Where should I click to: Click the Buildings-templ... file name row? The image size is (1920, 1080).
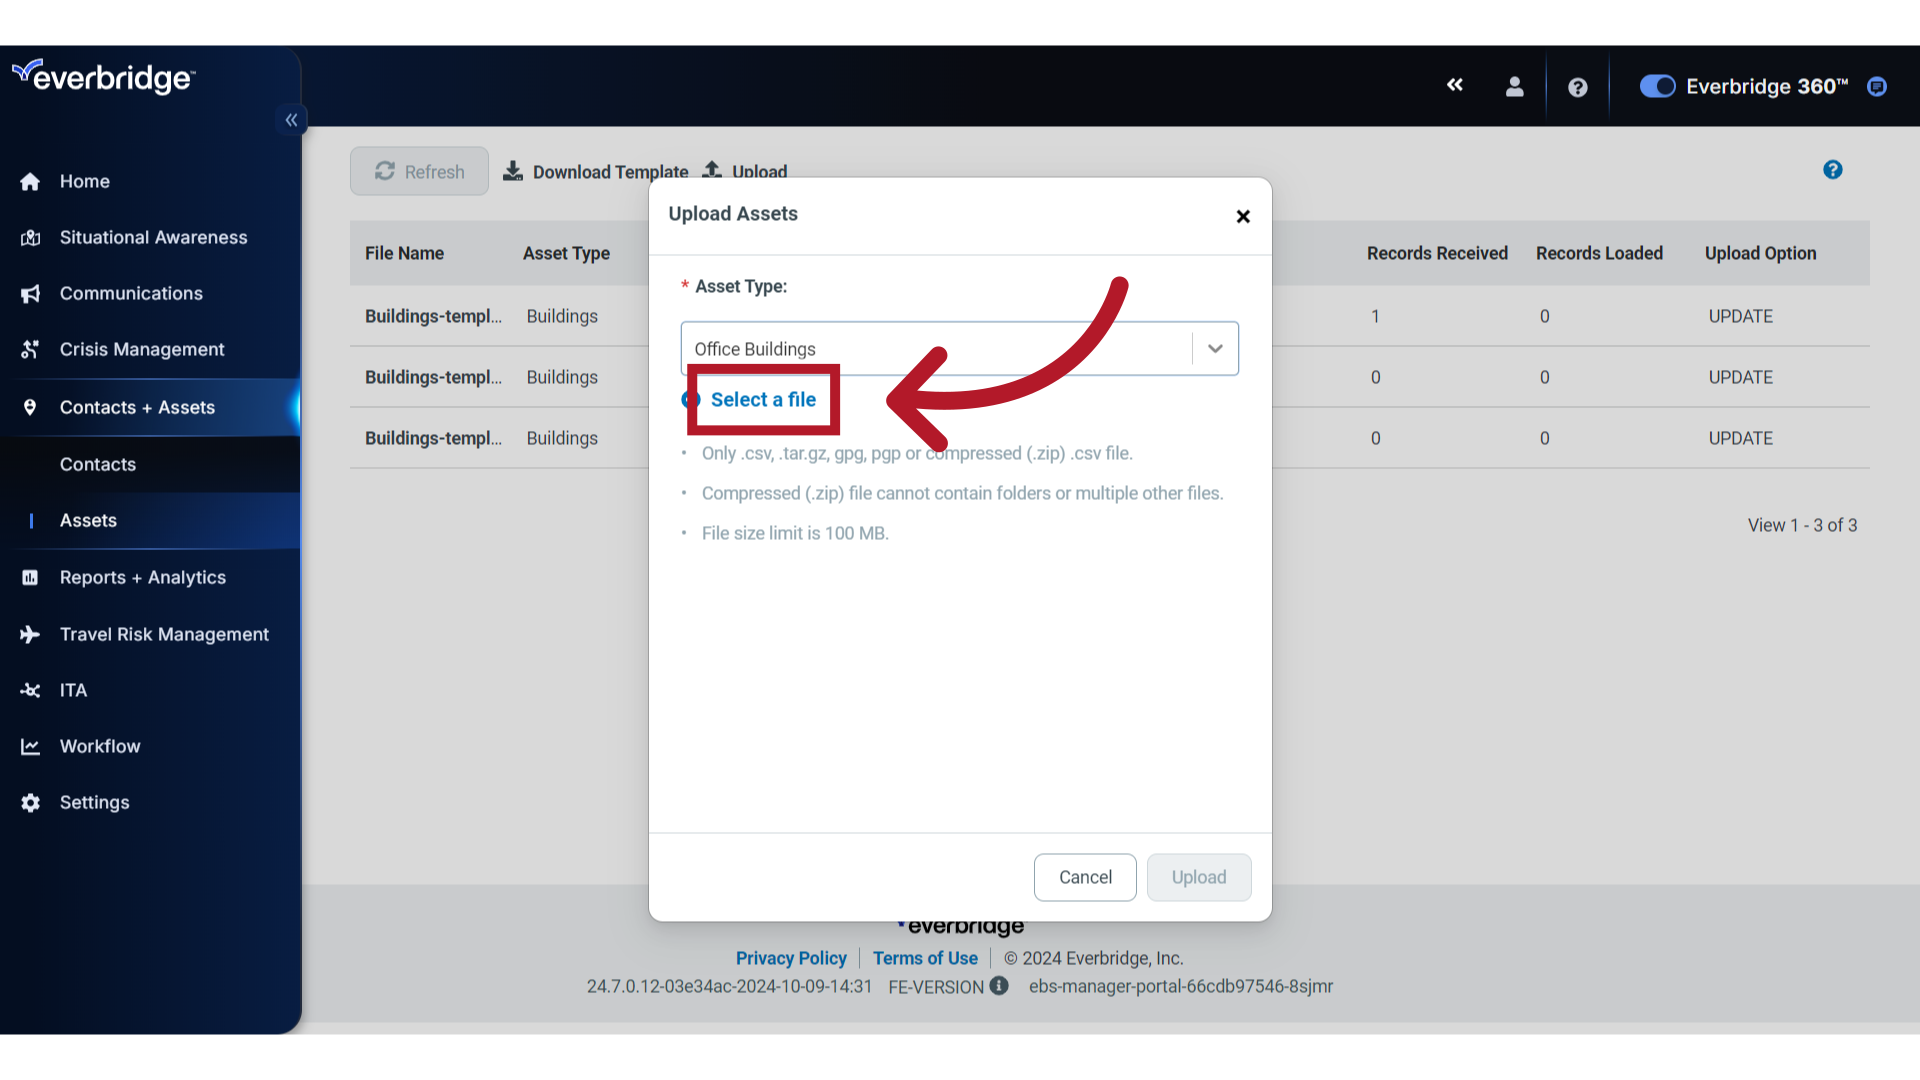[435, 315]
